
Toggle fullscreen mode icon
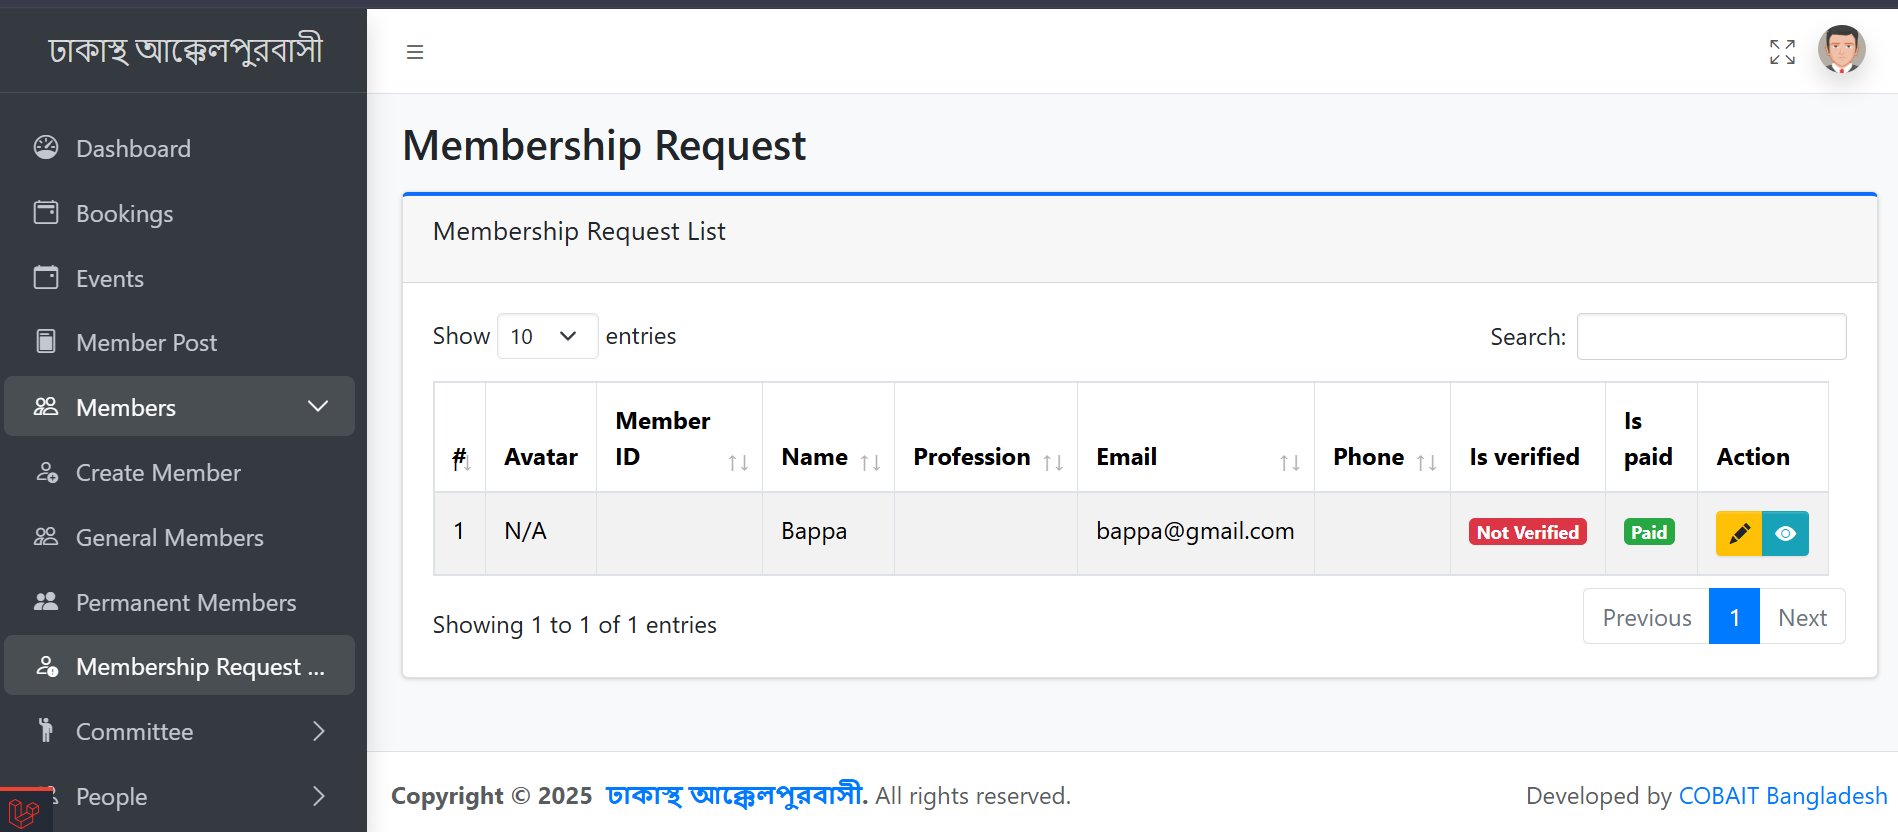(x=1782, y=52)
